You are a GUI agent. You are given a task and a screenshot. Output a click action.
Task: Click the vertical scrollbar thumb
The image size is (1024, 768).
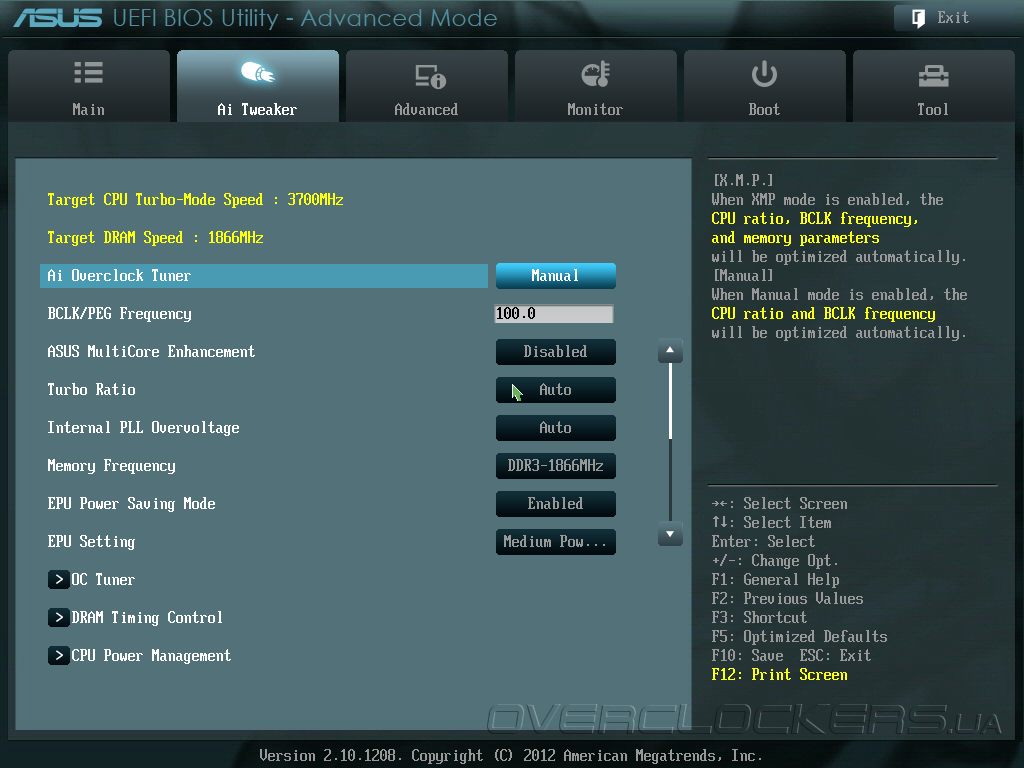pyautogui.click(x=670, y=401)
